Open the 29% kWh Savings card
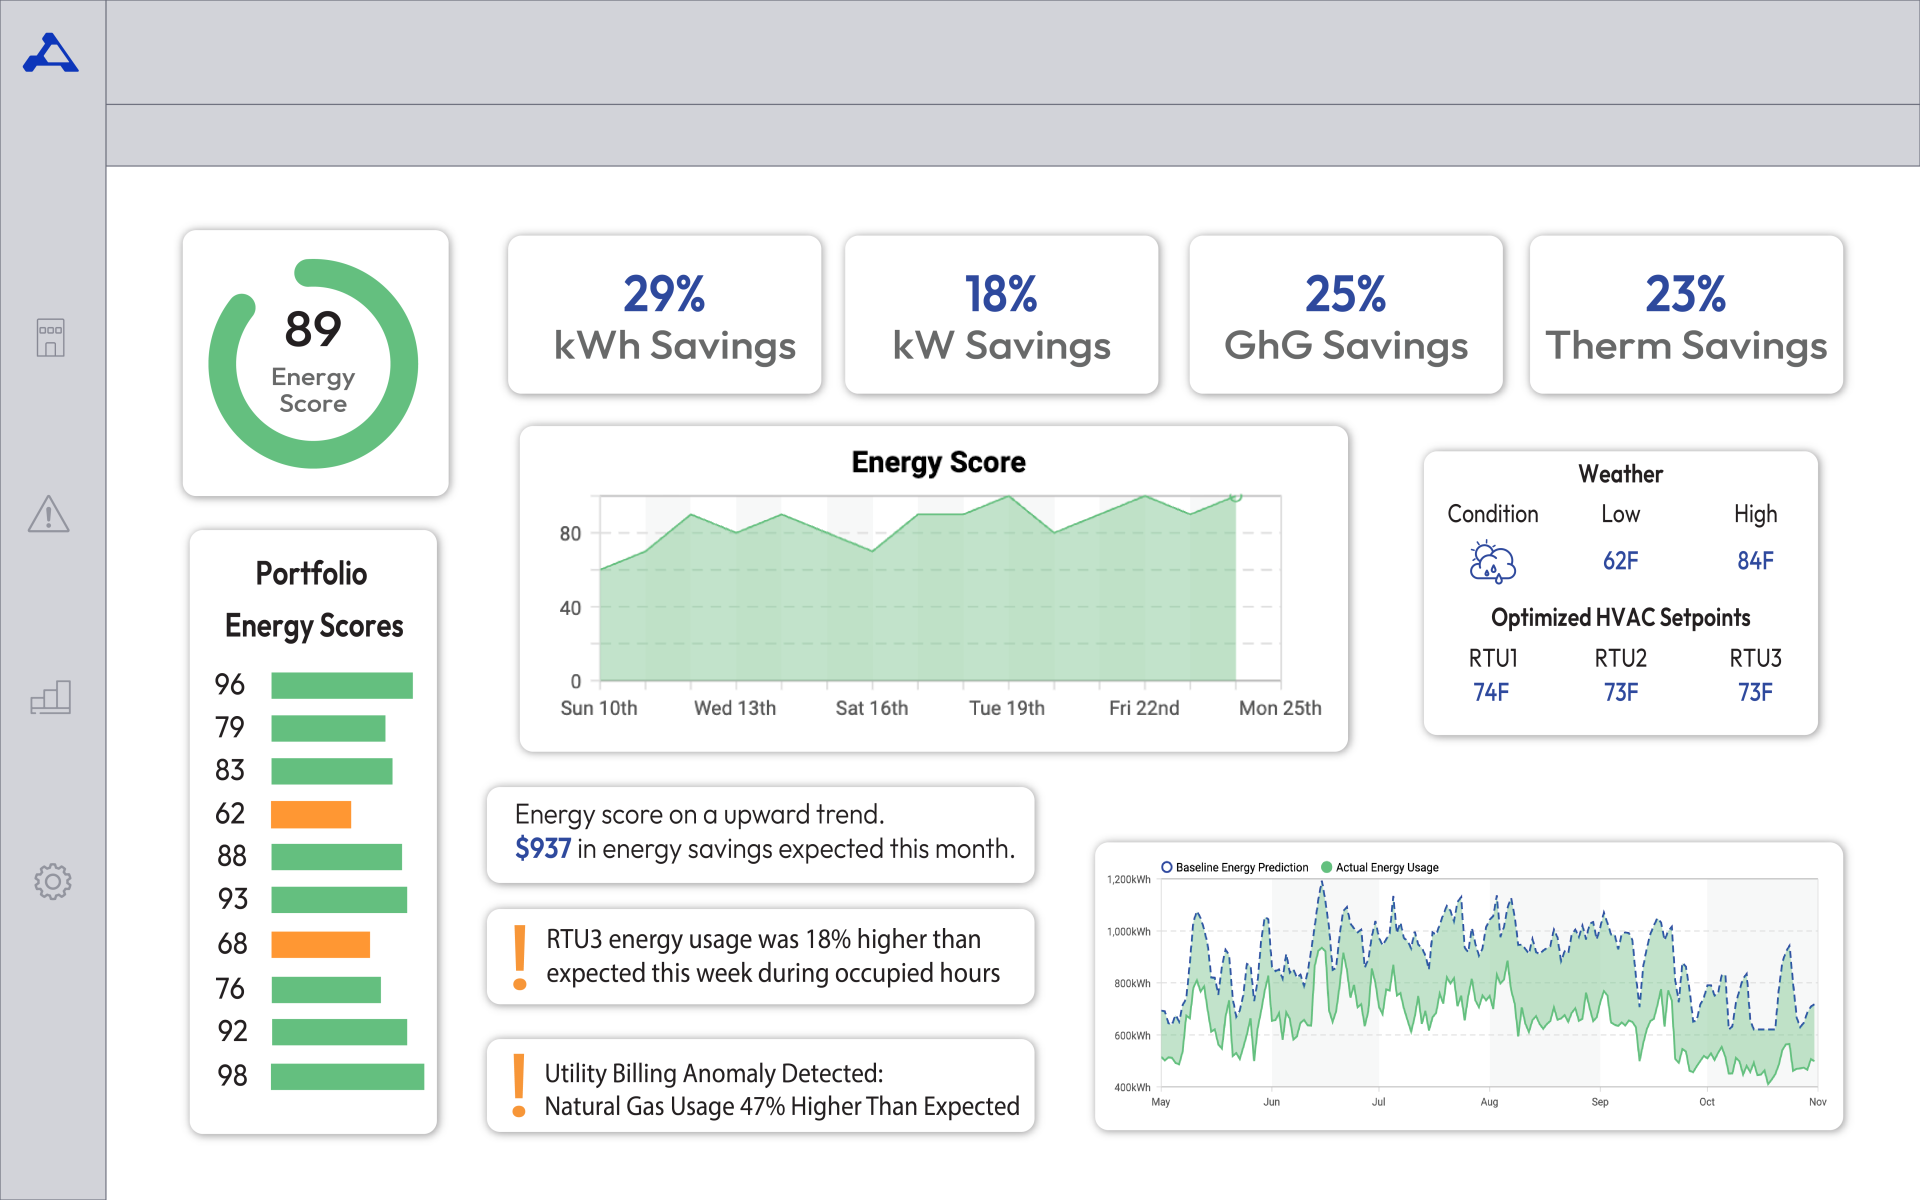This screenshot has width=1920, height=1200. coord(664,315)
